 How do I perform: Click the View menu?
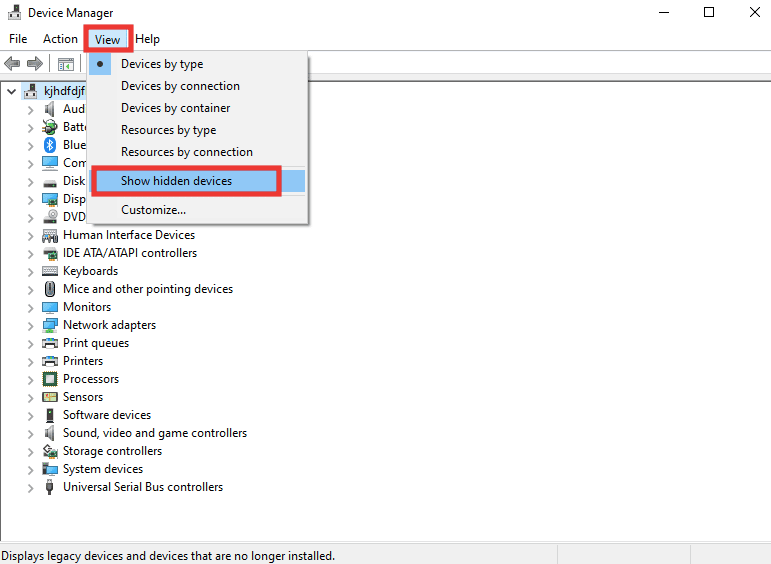click(x=108, y=39)
